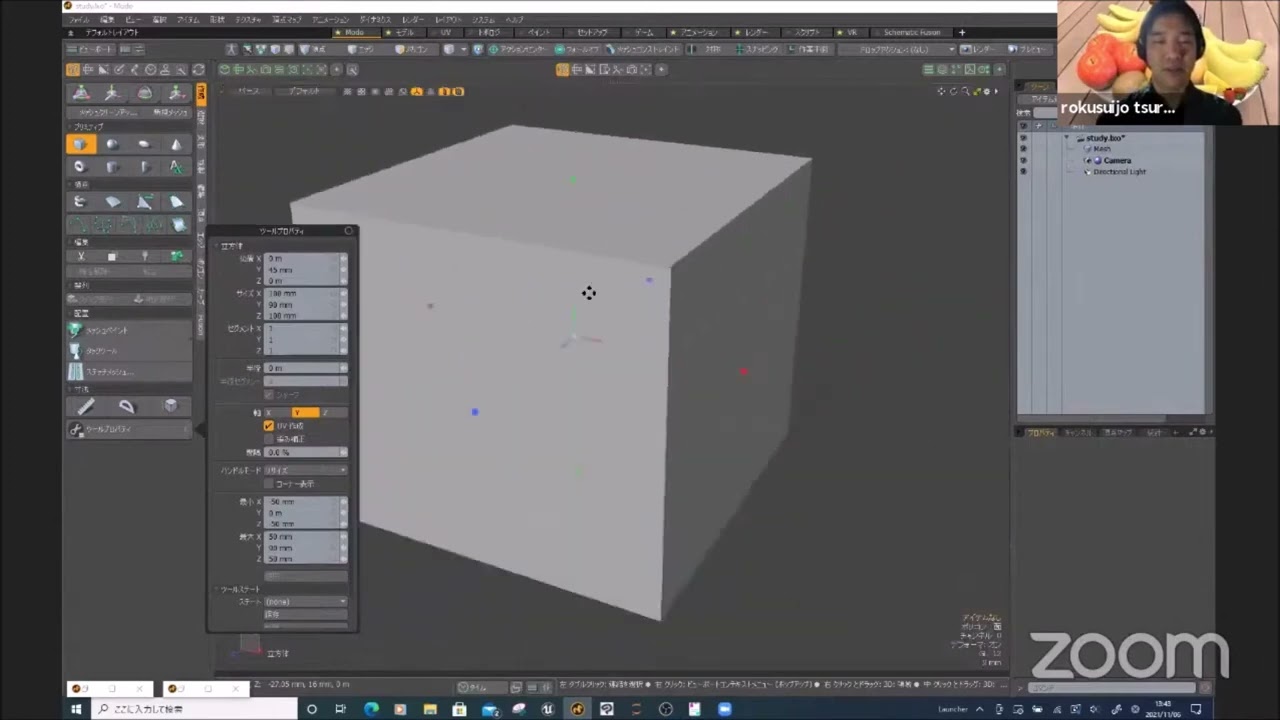
Task: Open the Perspective view type dropdown
Action: pyautogui.click(x=248, y=91)
